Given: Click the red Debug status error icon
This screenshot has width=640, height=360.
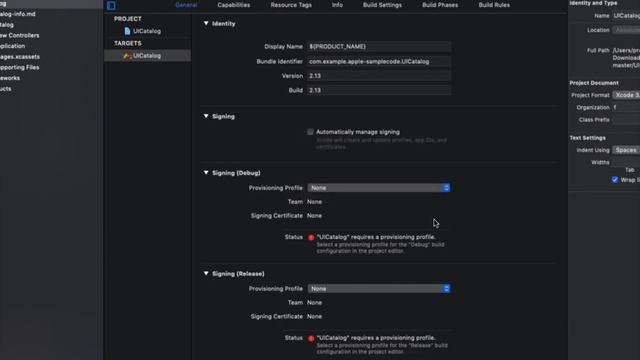Looking at the screenshot, I should coord(311,237).
